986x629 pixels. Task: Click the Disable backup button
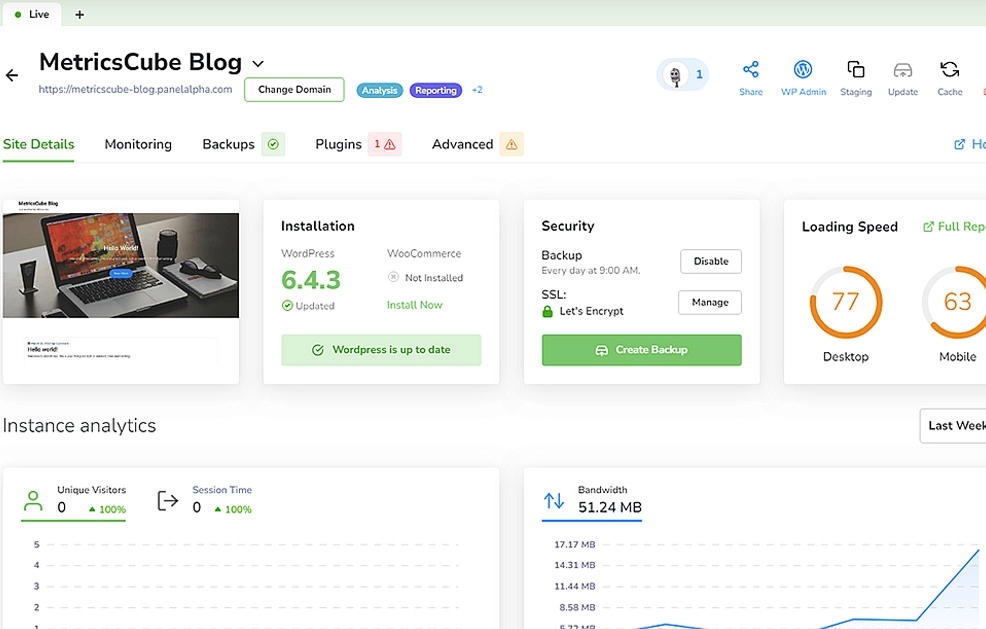point(711,261)
